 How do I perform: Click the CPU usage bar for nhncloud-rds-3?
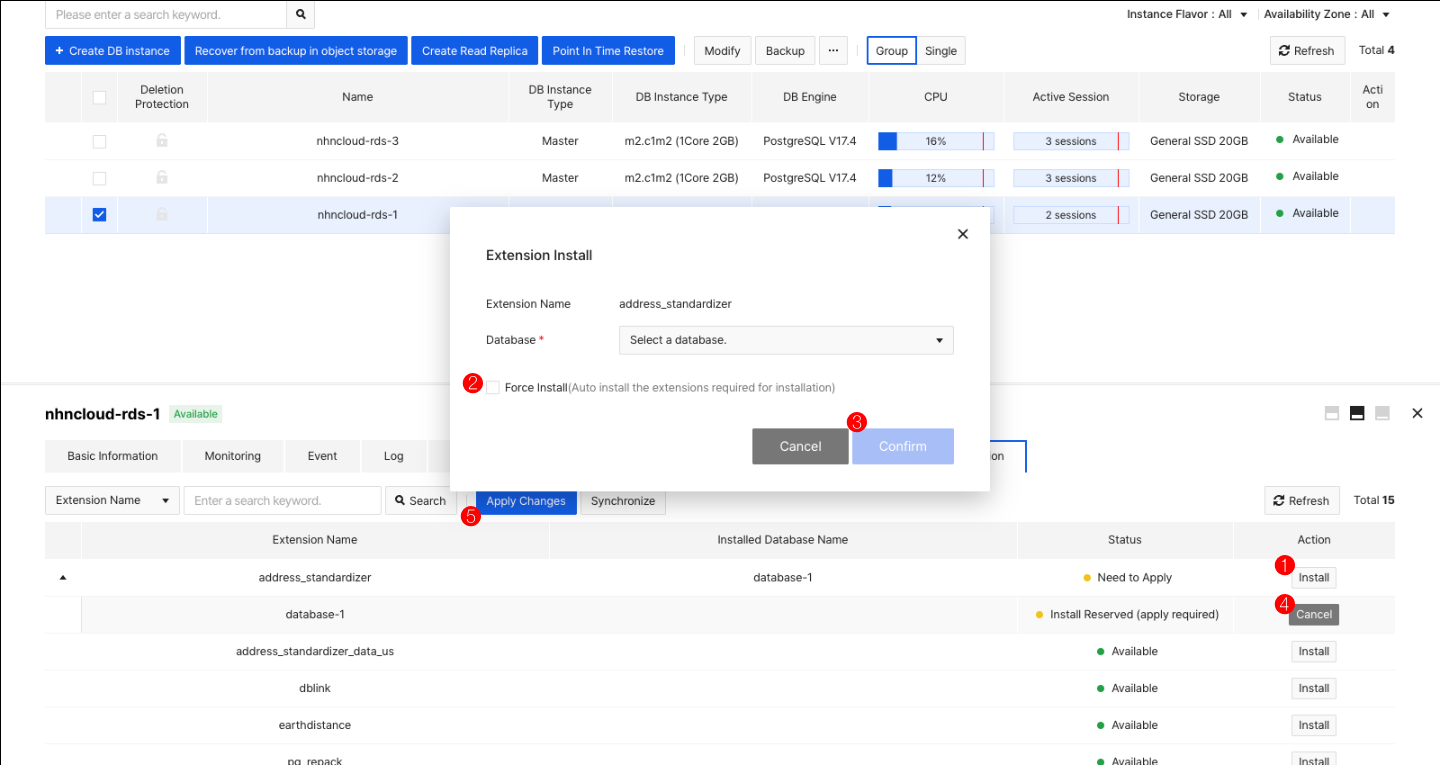coord(935,141)
